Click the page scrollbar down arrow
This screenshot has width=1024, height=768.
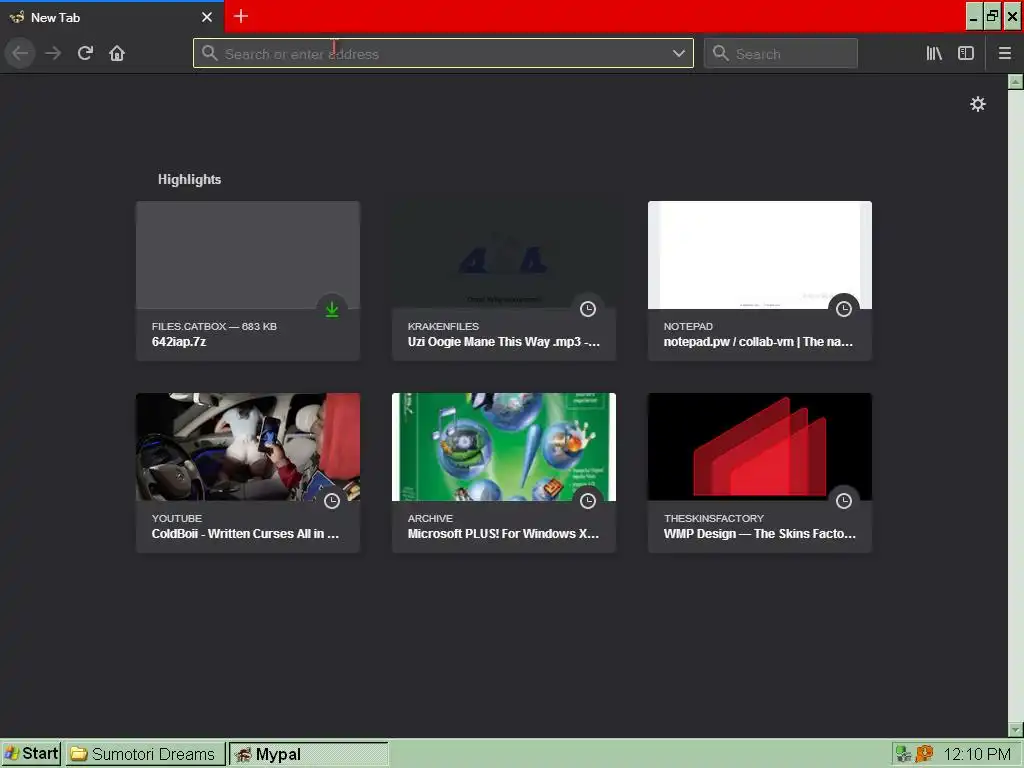pos(1016,729)
